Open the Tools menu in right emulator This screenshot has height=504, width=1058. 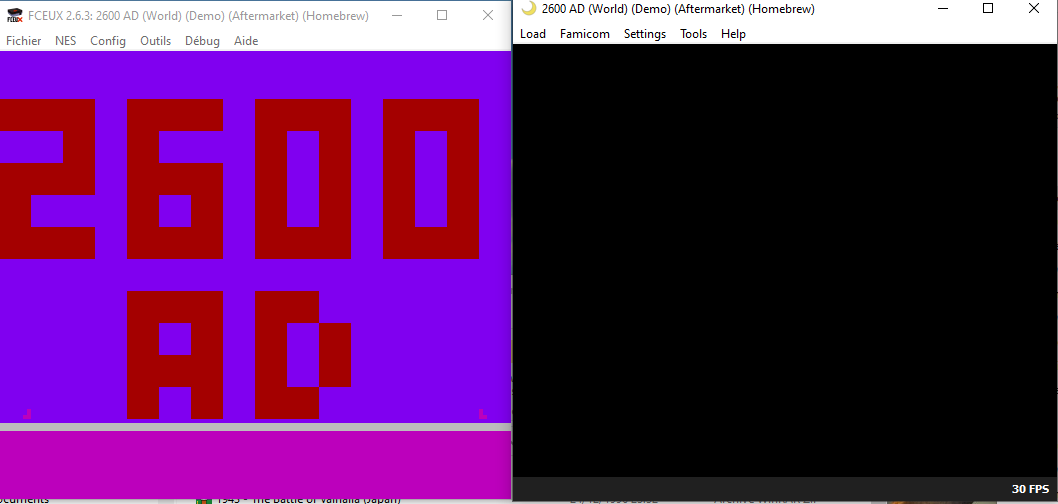694,34
